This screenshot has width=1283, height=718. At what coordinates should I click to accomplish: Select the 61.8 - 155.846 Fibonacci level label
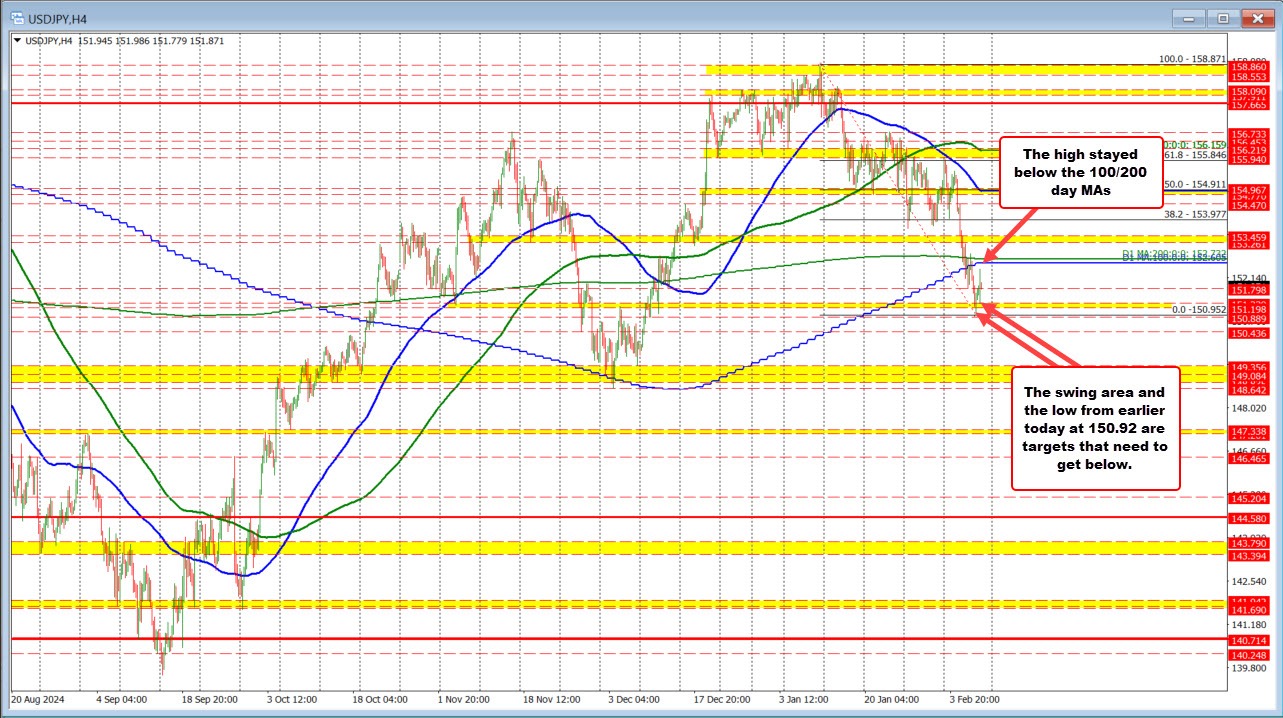click(1193, 156)
